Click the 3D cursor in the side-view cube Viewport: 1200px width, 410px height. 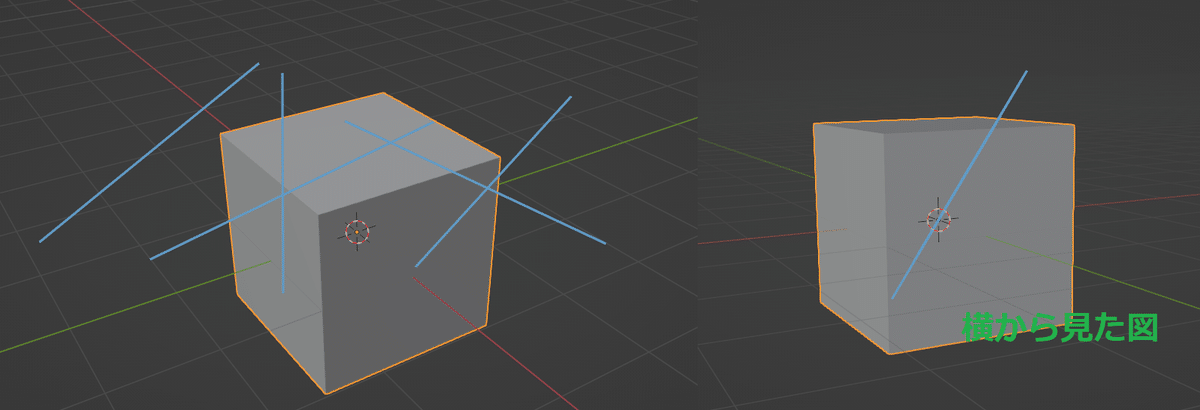click(939, 218)
